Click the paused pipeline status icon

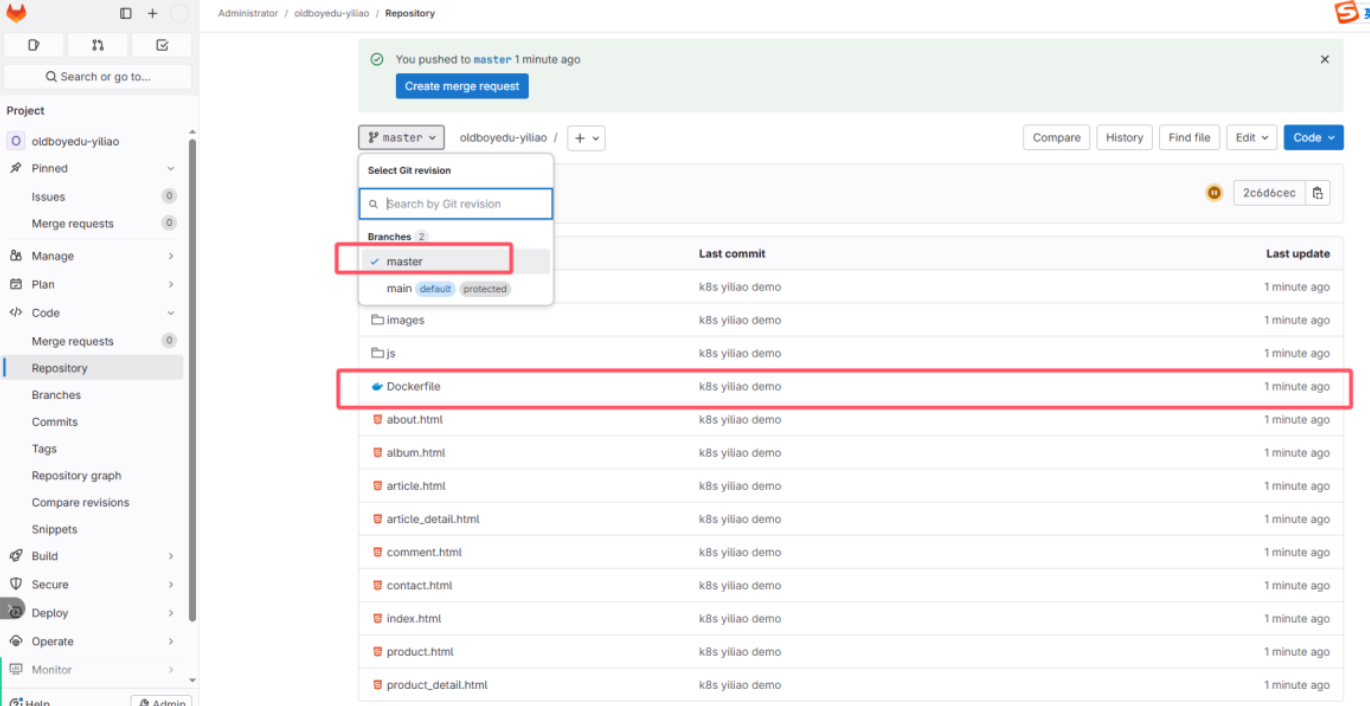1214,193
